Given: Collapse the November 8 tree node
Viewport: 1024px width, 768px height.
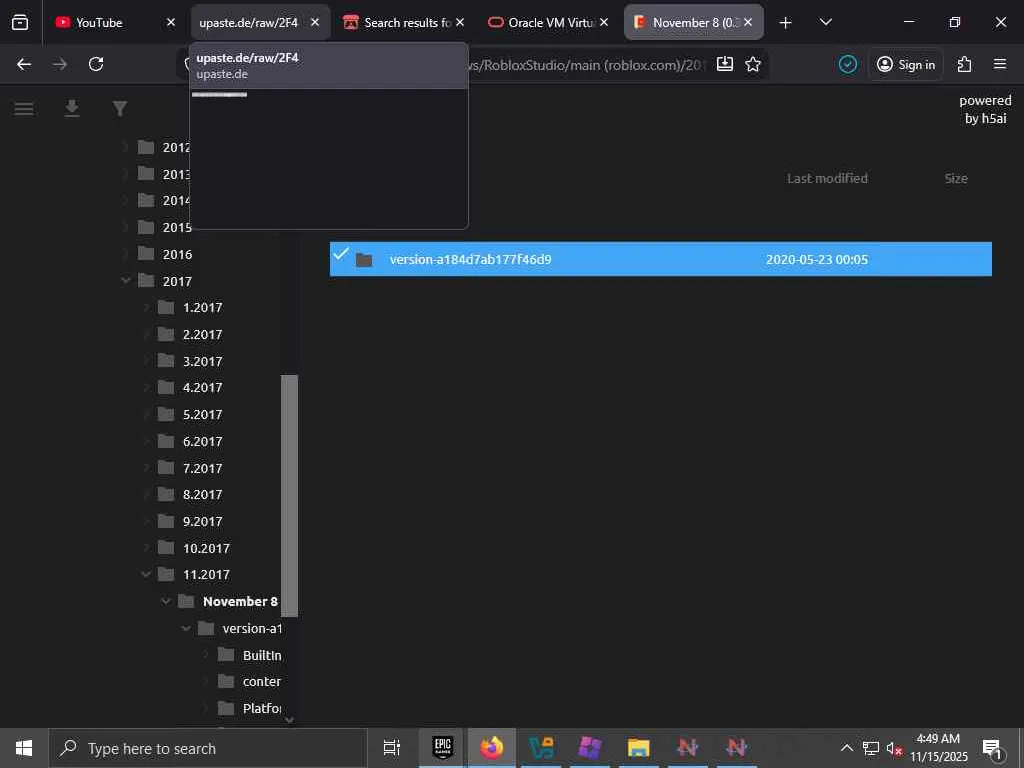Looking at the screenshot, I should click(x=166, y=601).
